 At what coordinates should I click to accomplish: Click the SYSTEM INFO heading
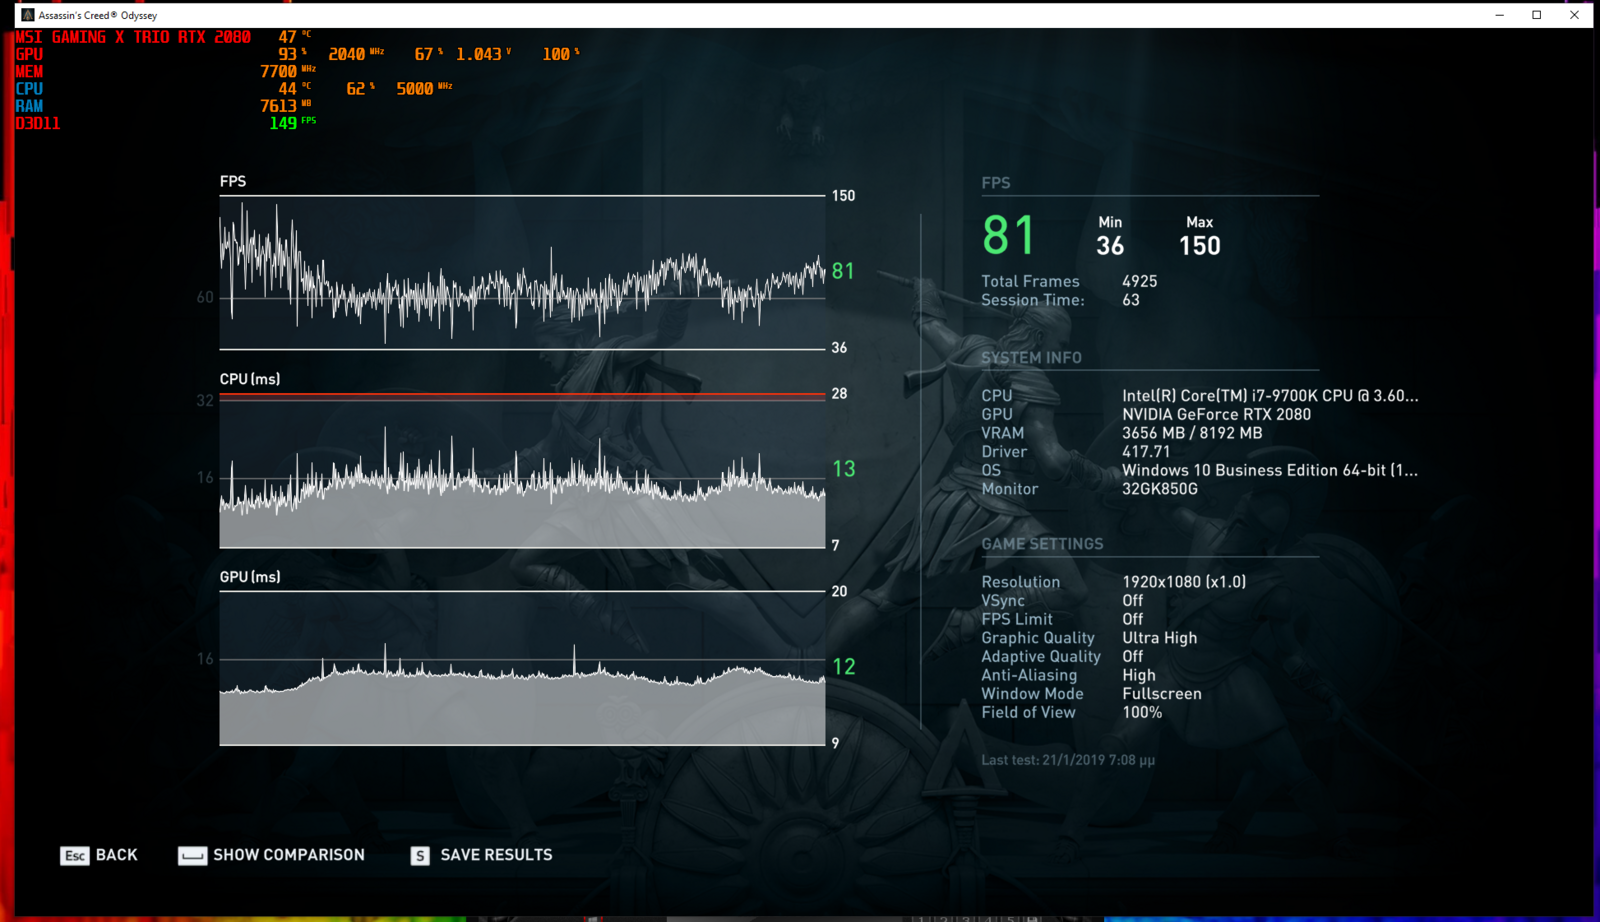coord(1031,358)
